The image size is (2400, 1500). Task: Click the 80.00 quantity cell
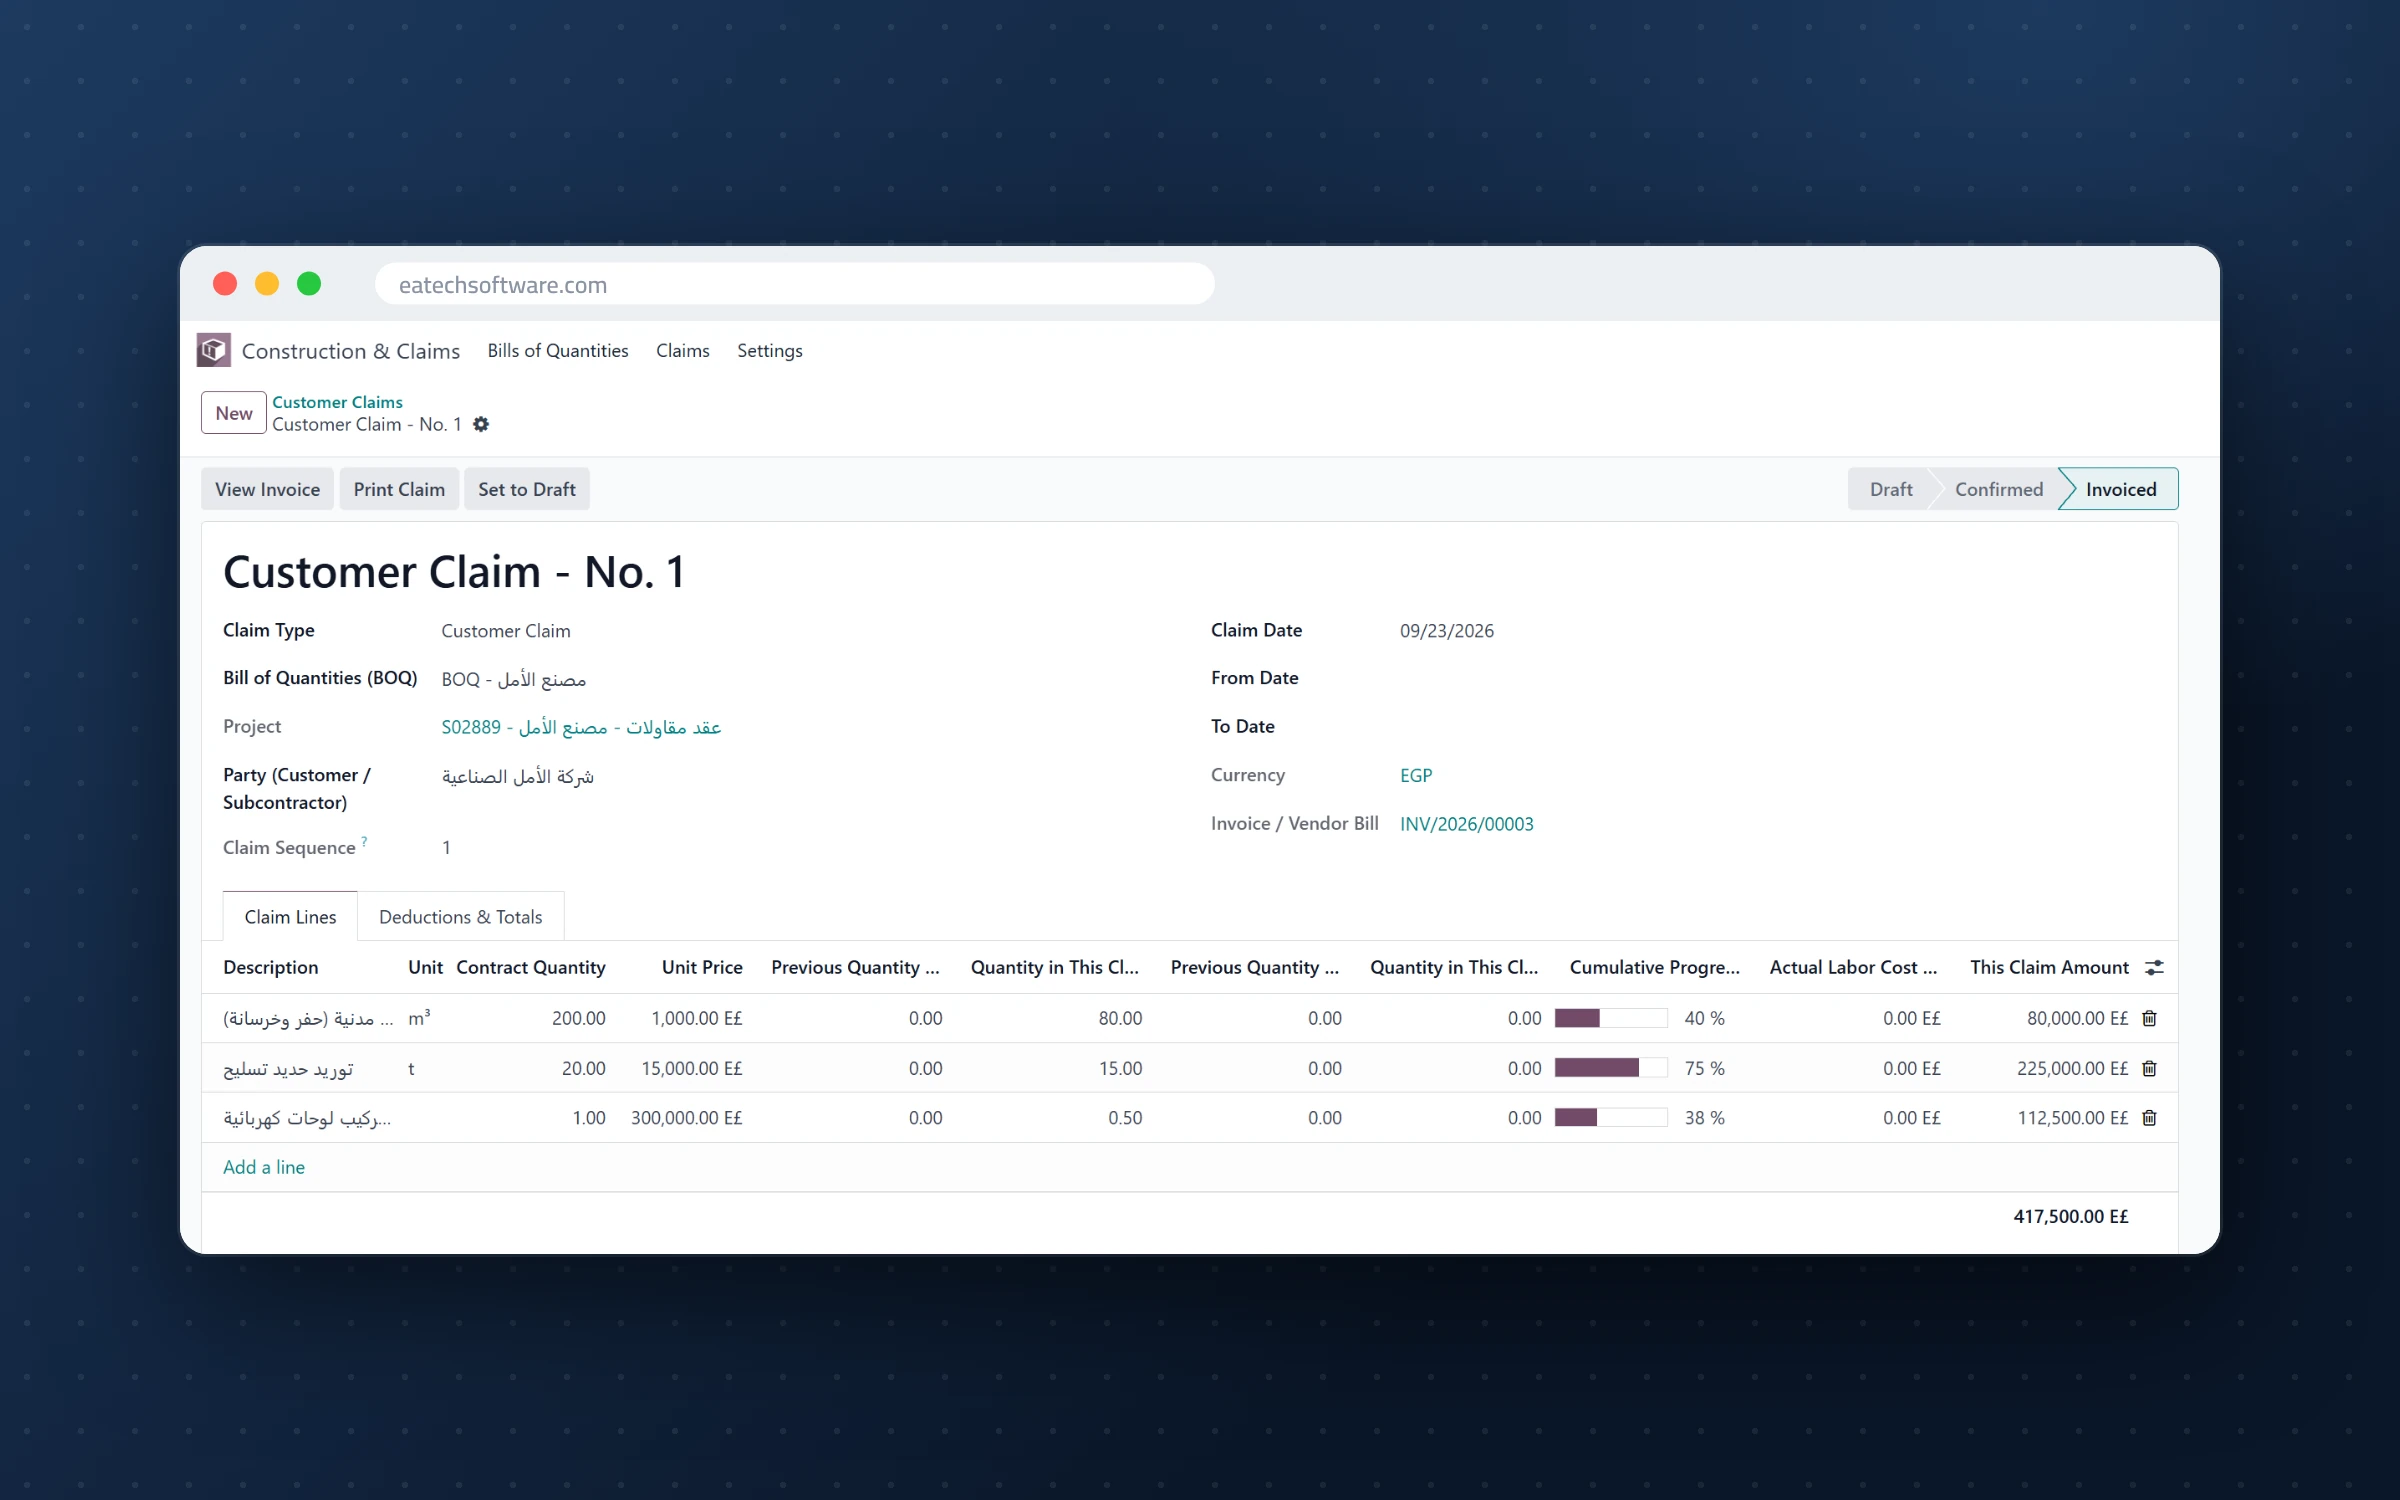pyautogui.click(x=1120, y=1018)
